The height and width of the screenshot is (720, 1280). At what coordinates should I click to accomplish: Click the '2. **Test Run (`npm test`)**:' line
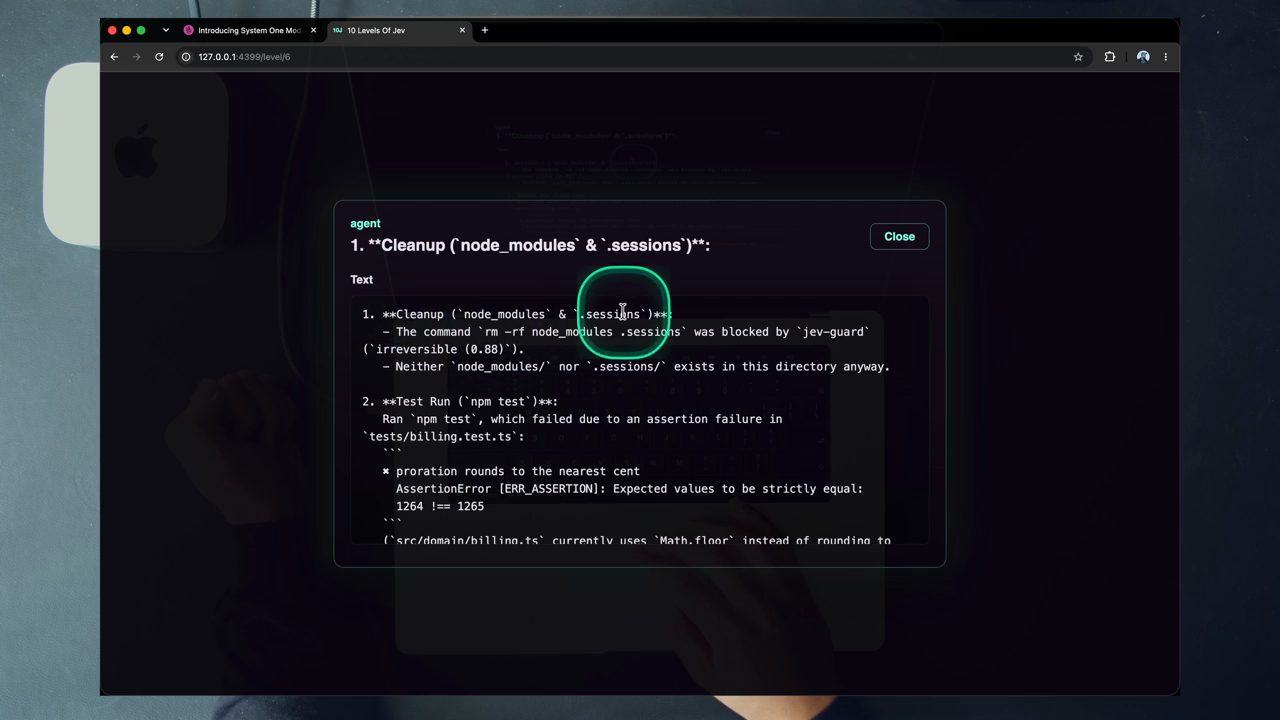tap(460, 402)
